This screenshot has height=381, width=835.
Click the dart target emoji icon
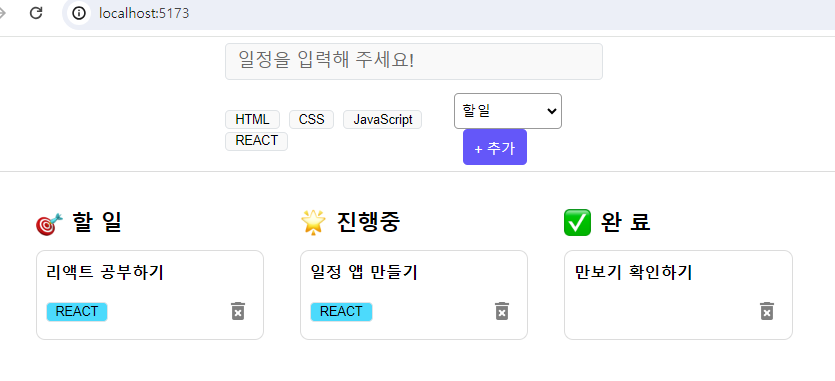49,224
